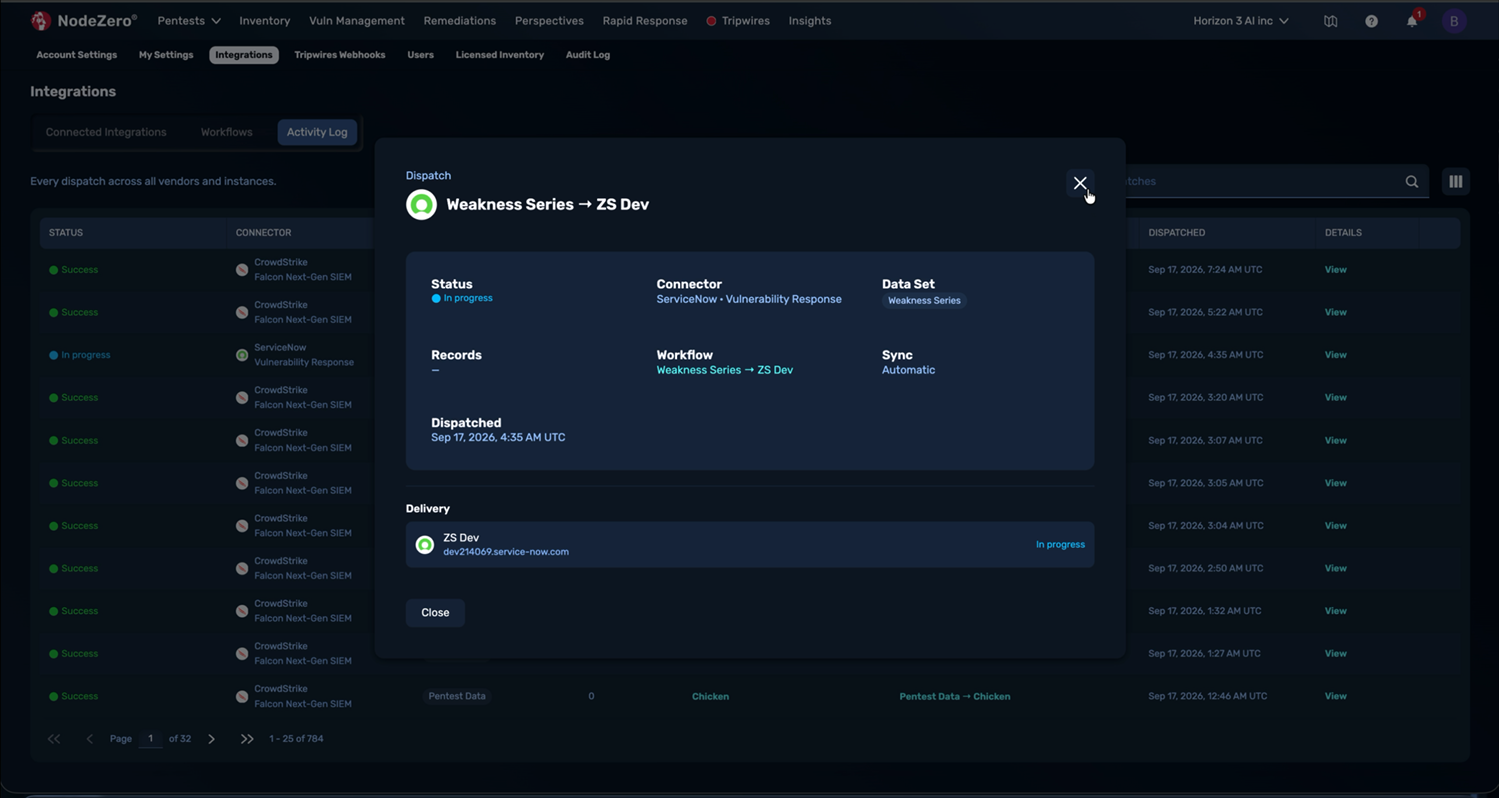Open the Horizon 3 AI inc account dropdown
This screenshot has height=798, width=1499.
click(x=1241, y=21)
